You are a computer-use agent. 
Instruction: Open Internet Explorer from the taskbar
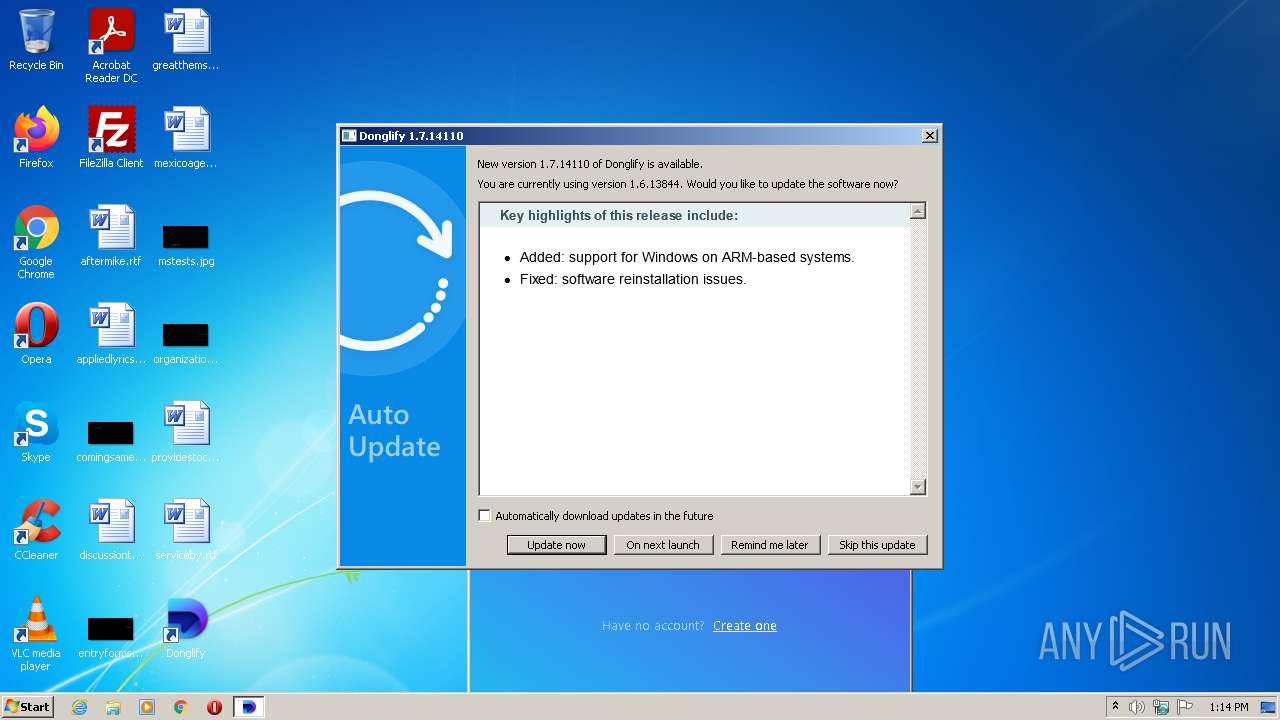pos(79,707)
